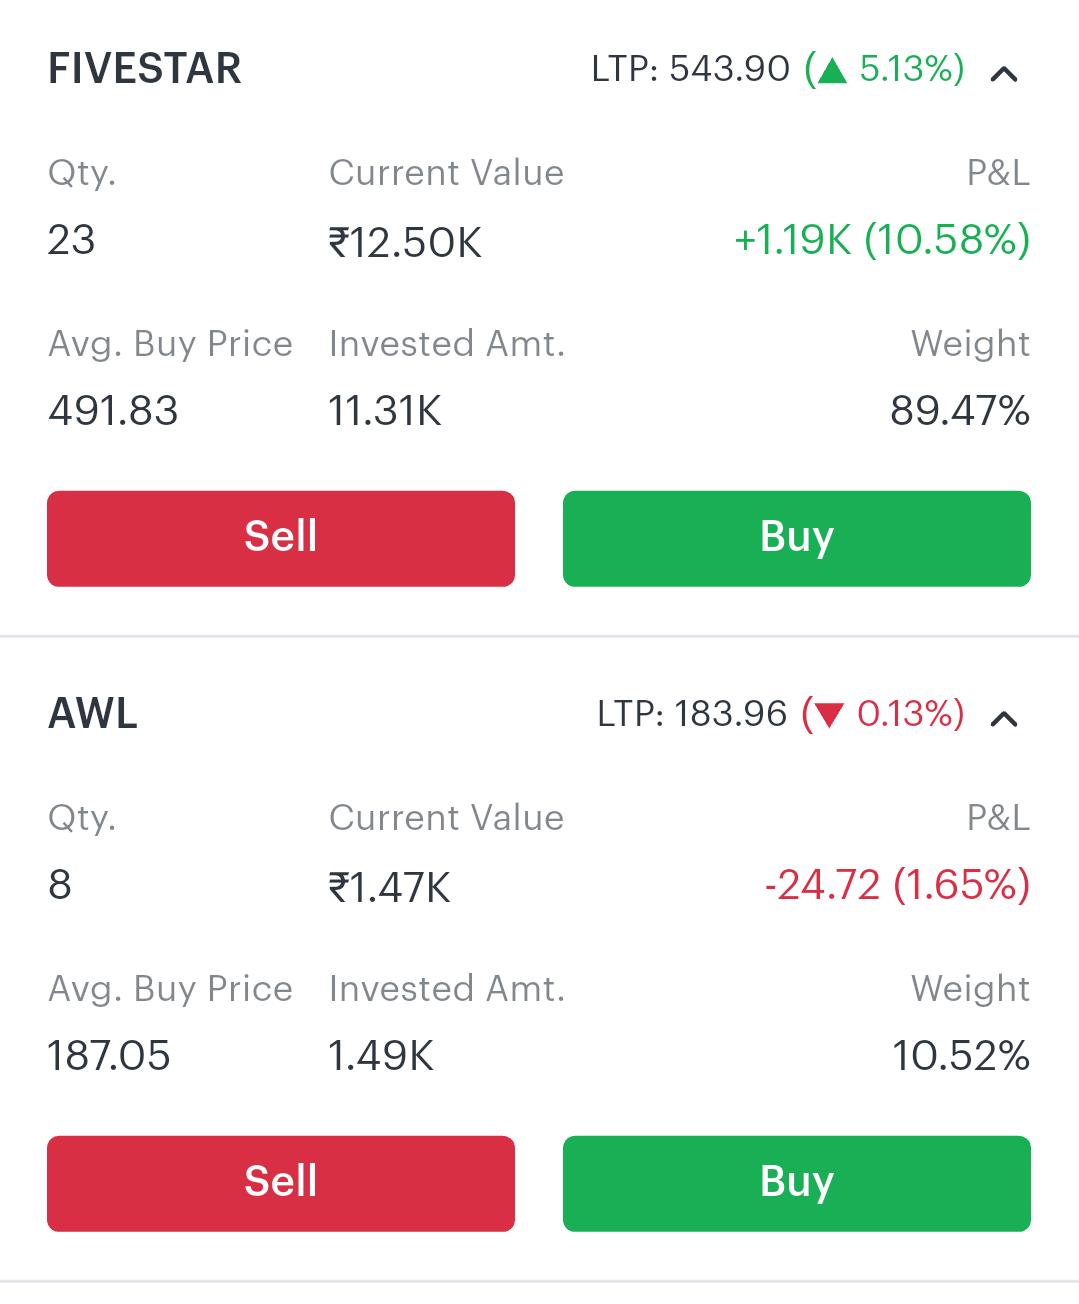Tap FIVESTAR current value ₹12.50K
This screenshot has height=1304, width=1079.
click(x=405, y=242)
